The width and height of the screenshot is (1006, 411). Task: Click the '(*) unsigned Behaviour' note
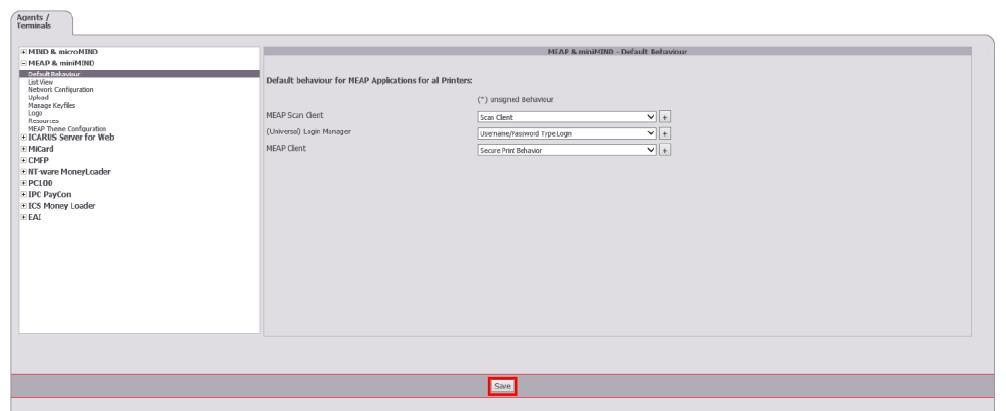[516, 100]
